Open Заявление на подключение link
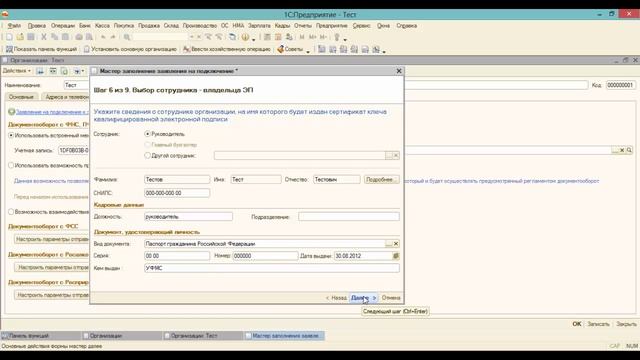The height and width of the screenshot is (360, 640). click(x=52, y=112)
